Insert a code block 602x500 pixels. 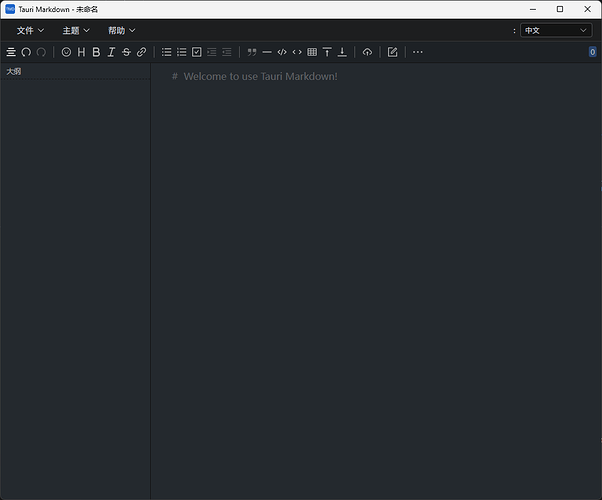(x=282, y=52)
